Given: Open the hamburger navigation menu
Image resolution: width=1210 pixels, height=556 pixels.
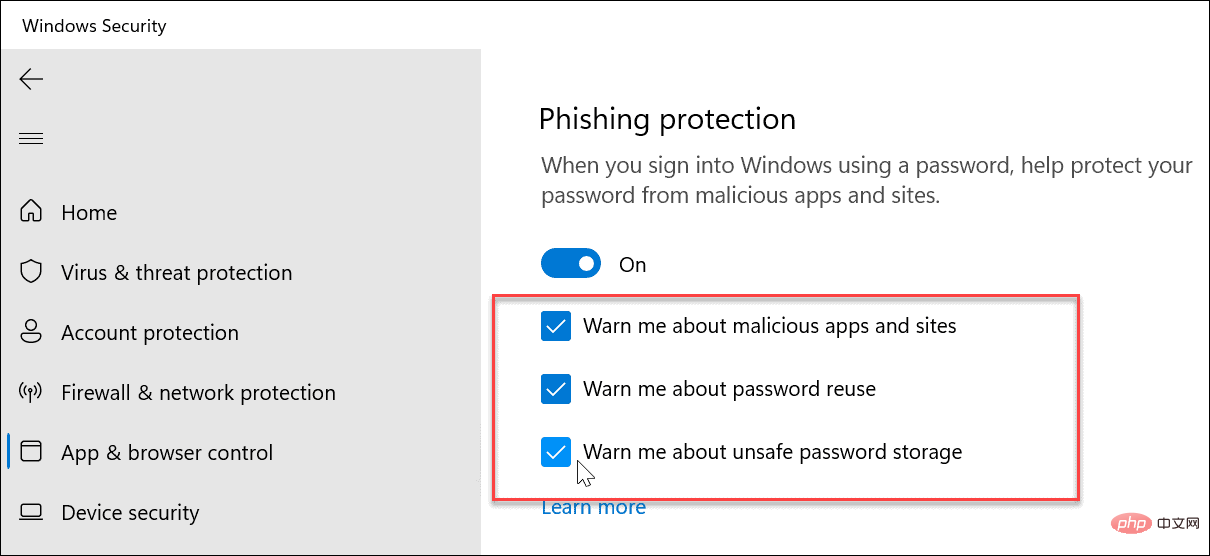Looking at the screenshot, I should 31,139.
